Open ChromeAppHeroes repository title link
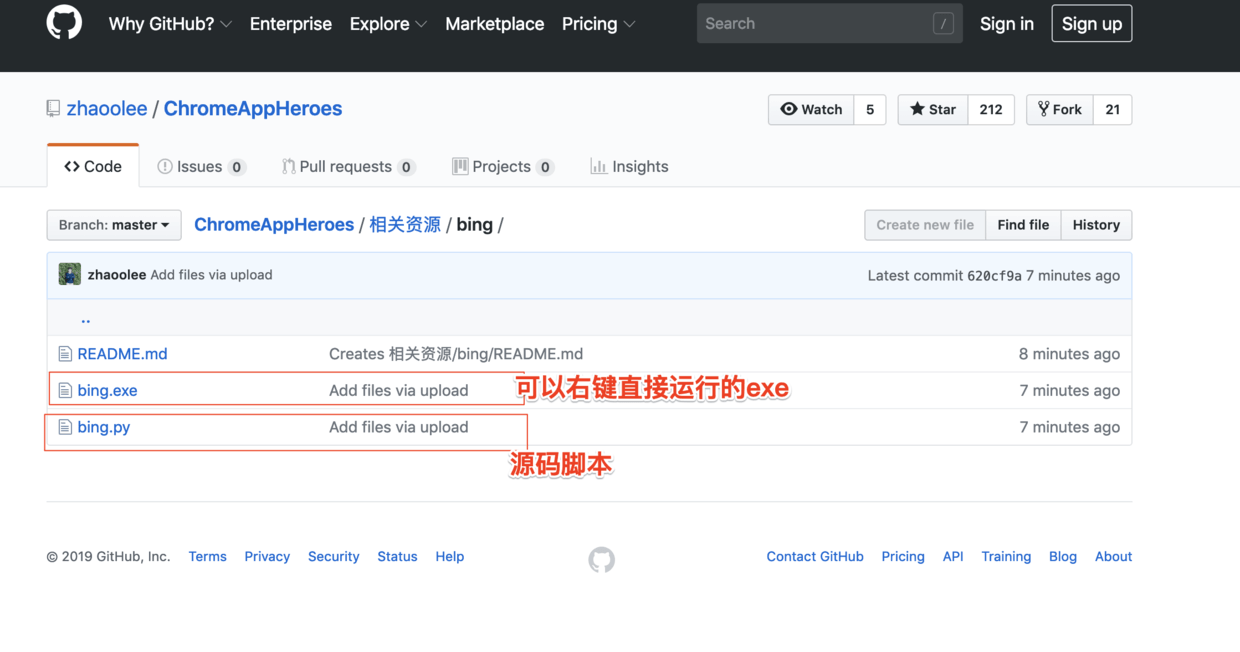The image size is (1240, 652). point(253,109)
